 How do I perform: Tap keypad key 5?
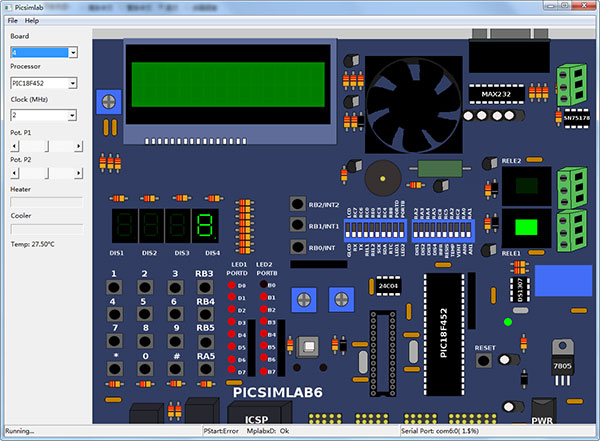click(145, 314)
